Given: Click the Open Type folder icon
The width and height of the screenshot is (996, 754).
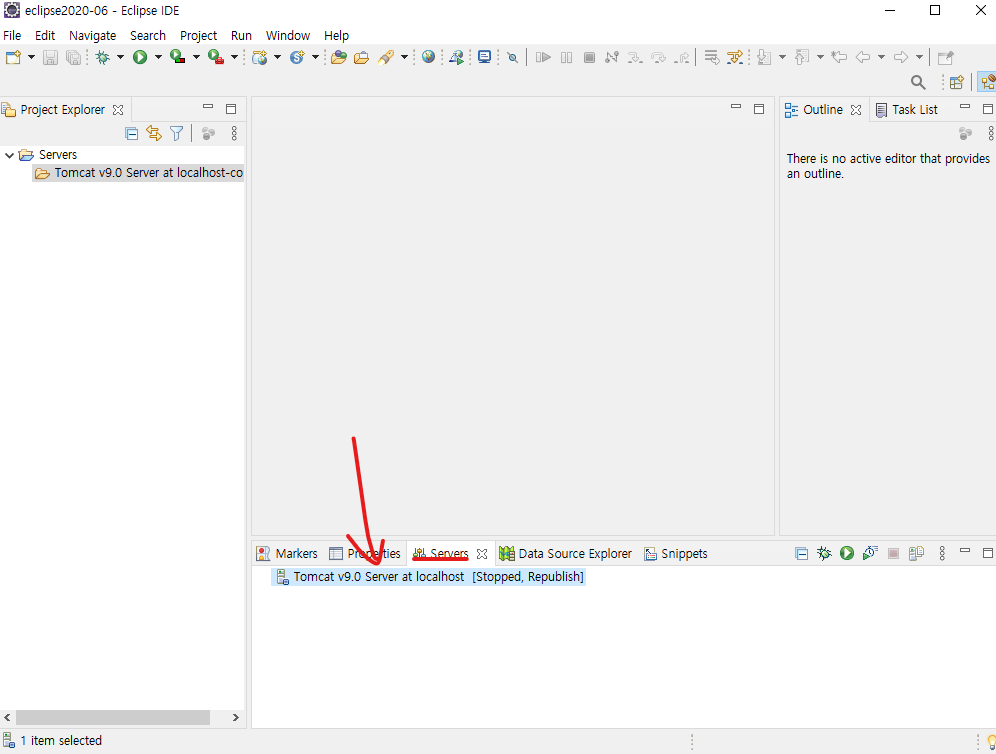Looking at the screenshot, I should point(339,57).
